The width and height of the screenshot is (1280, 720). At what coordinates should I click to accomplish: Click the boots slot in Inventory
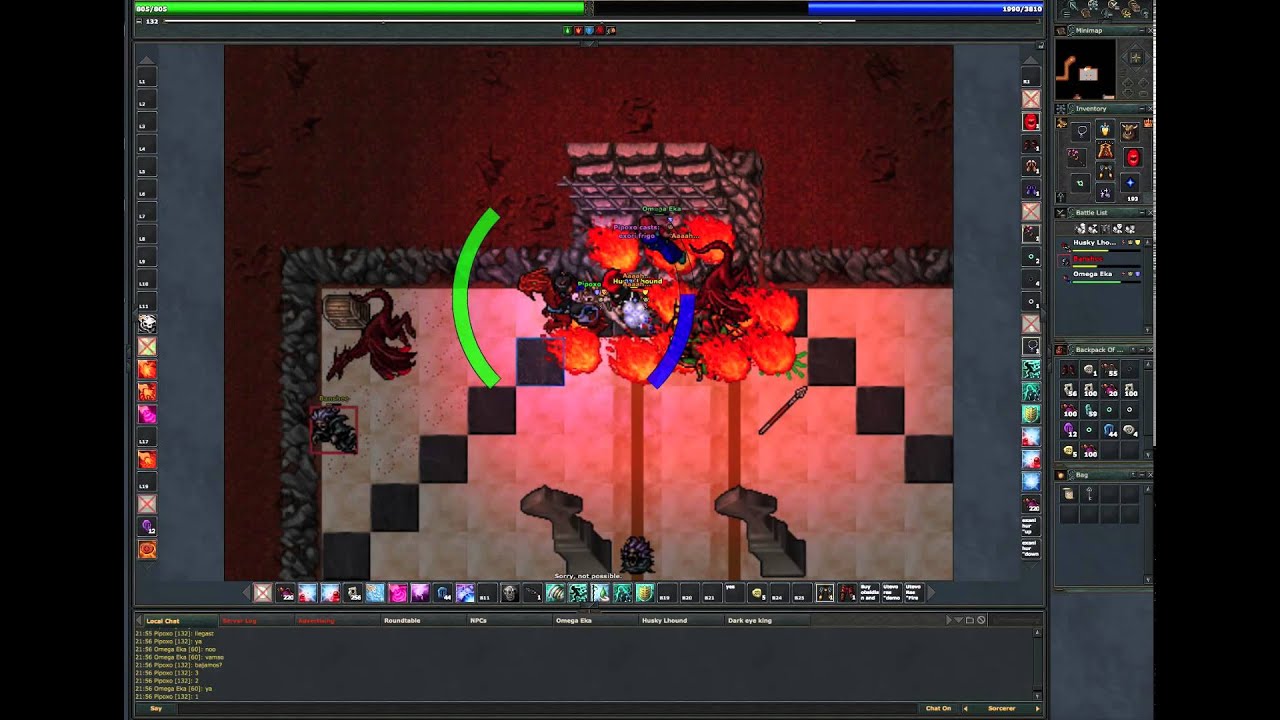(x=1105, y=192)
